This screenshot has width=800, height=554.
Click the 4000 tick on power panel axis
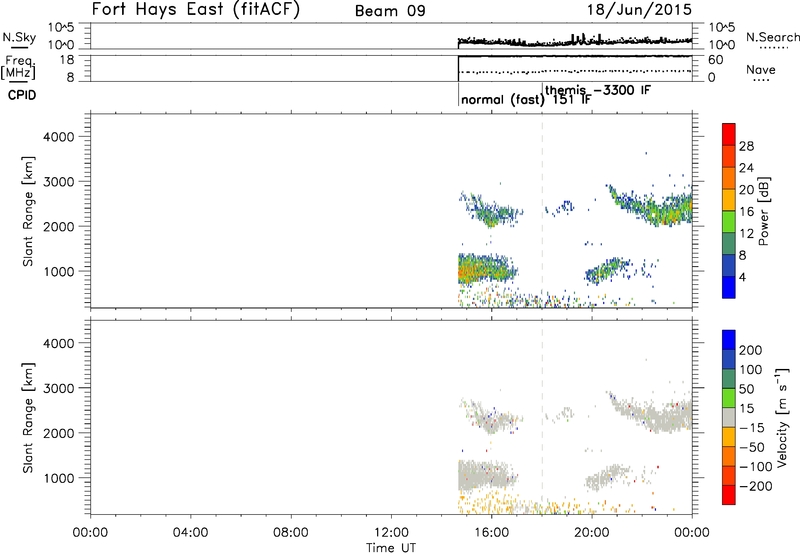[x=58, y=137]
